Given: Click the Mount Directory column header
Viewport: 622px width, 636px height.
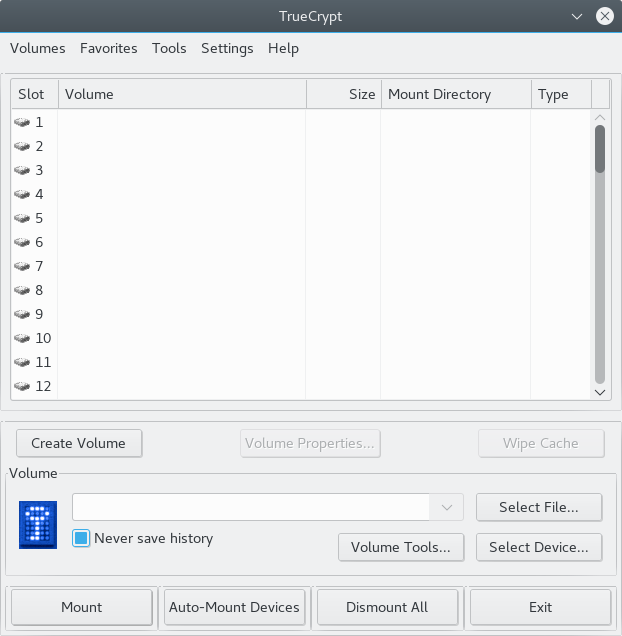Looking at the screenshot, I should click(x=456, y=94).
